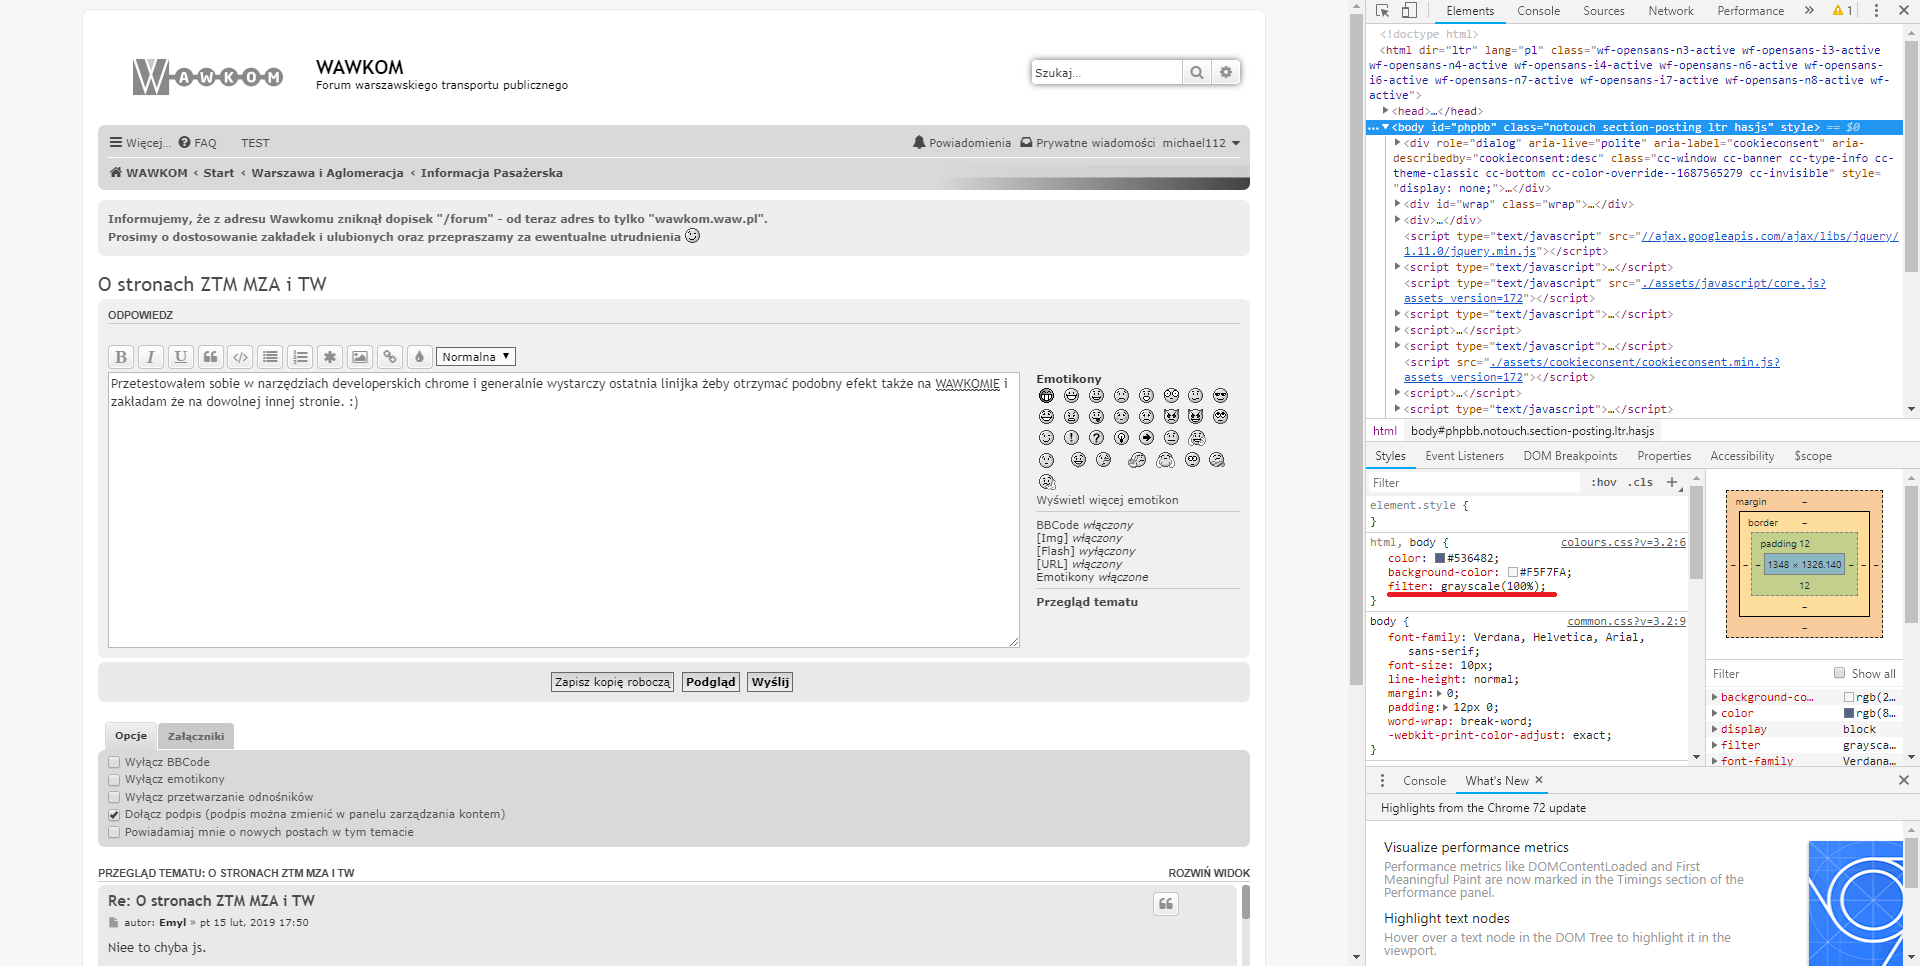
Task: Insert a quote block with quote icon
Action: pyautogui.click(x=210, y=357)
